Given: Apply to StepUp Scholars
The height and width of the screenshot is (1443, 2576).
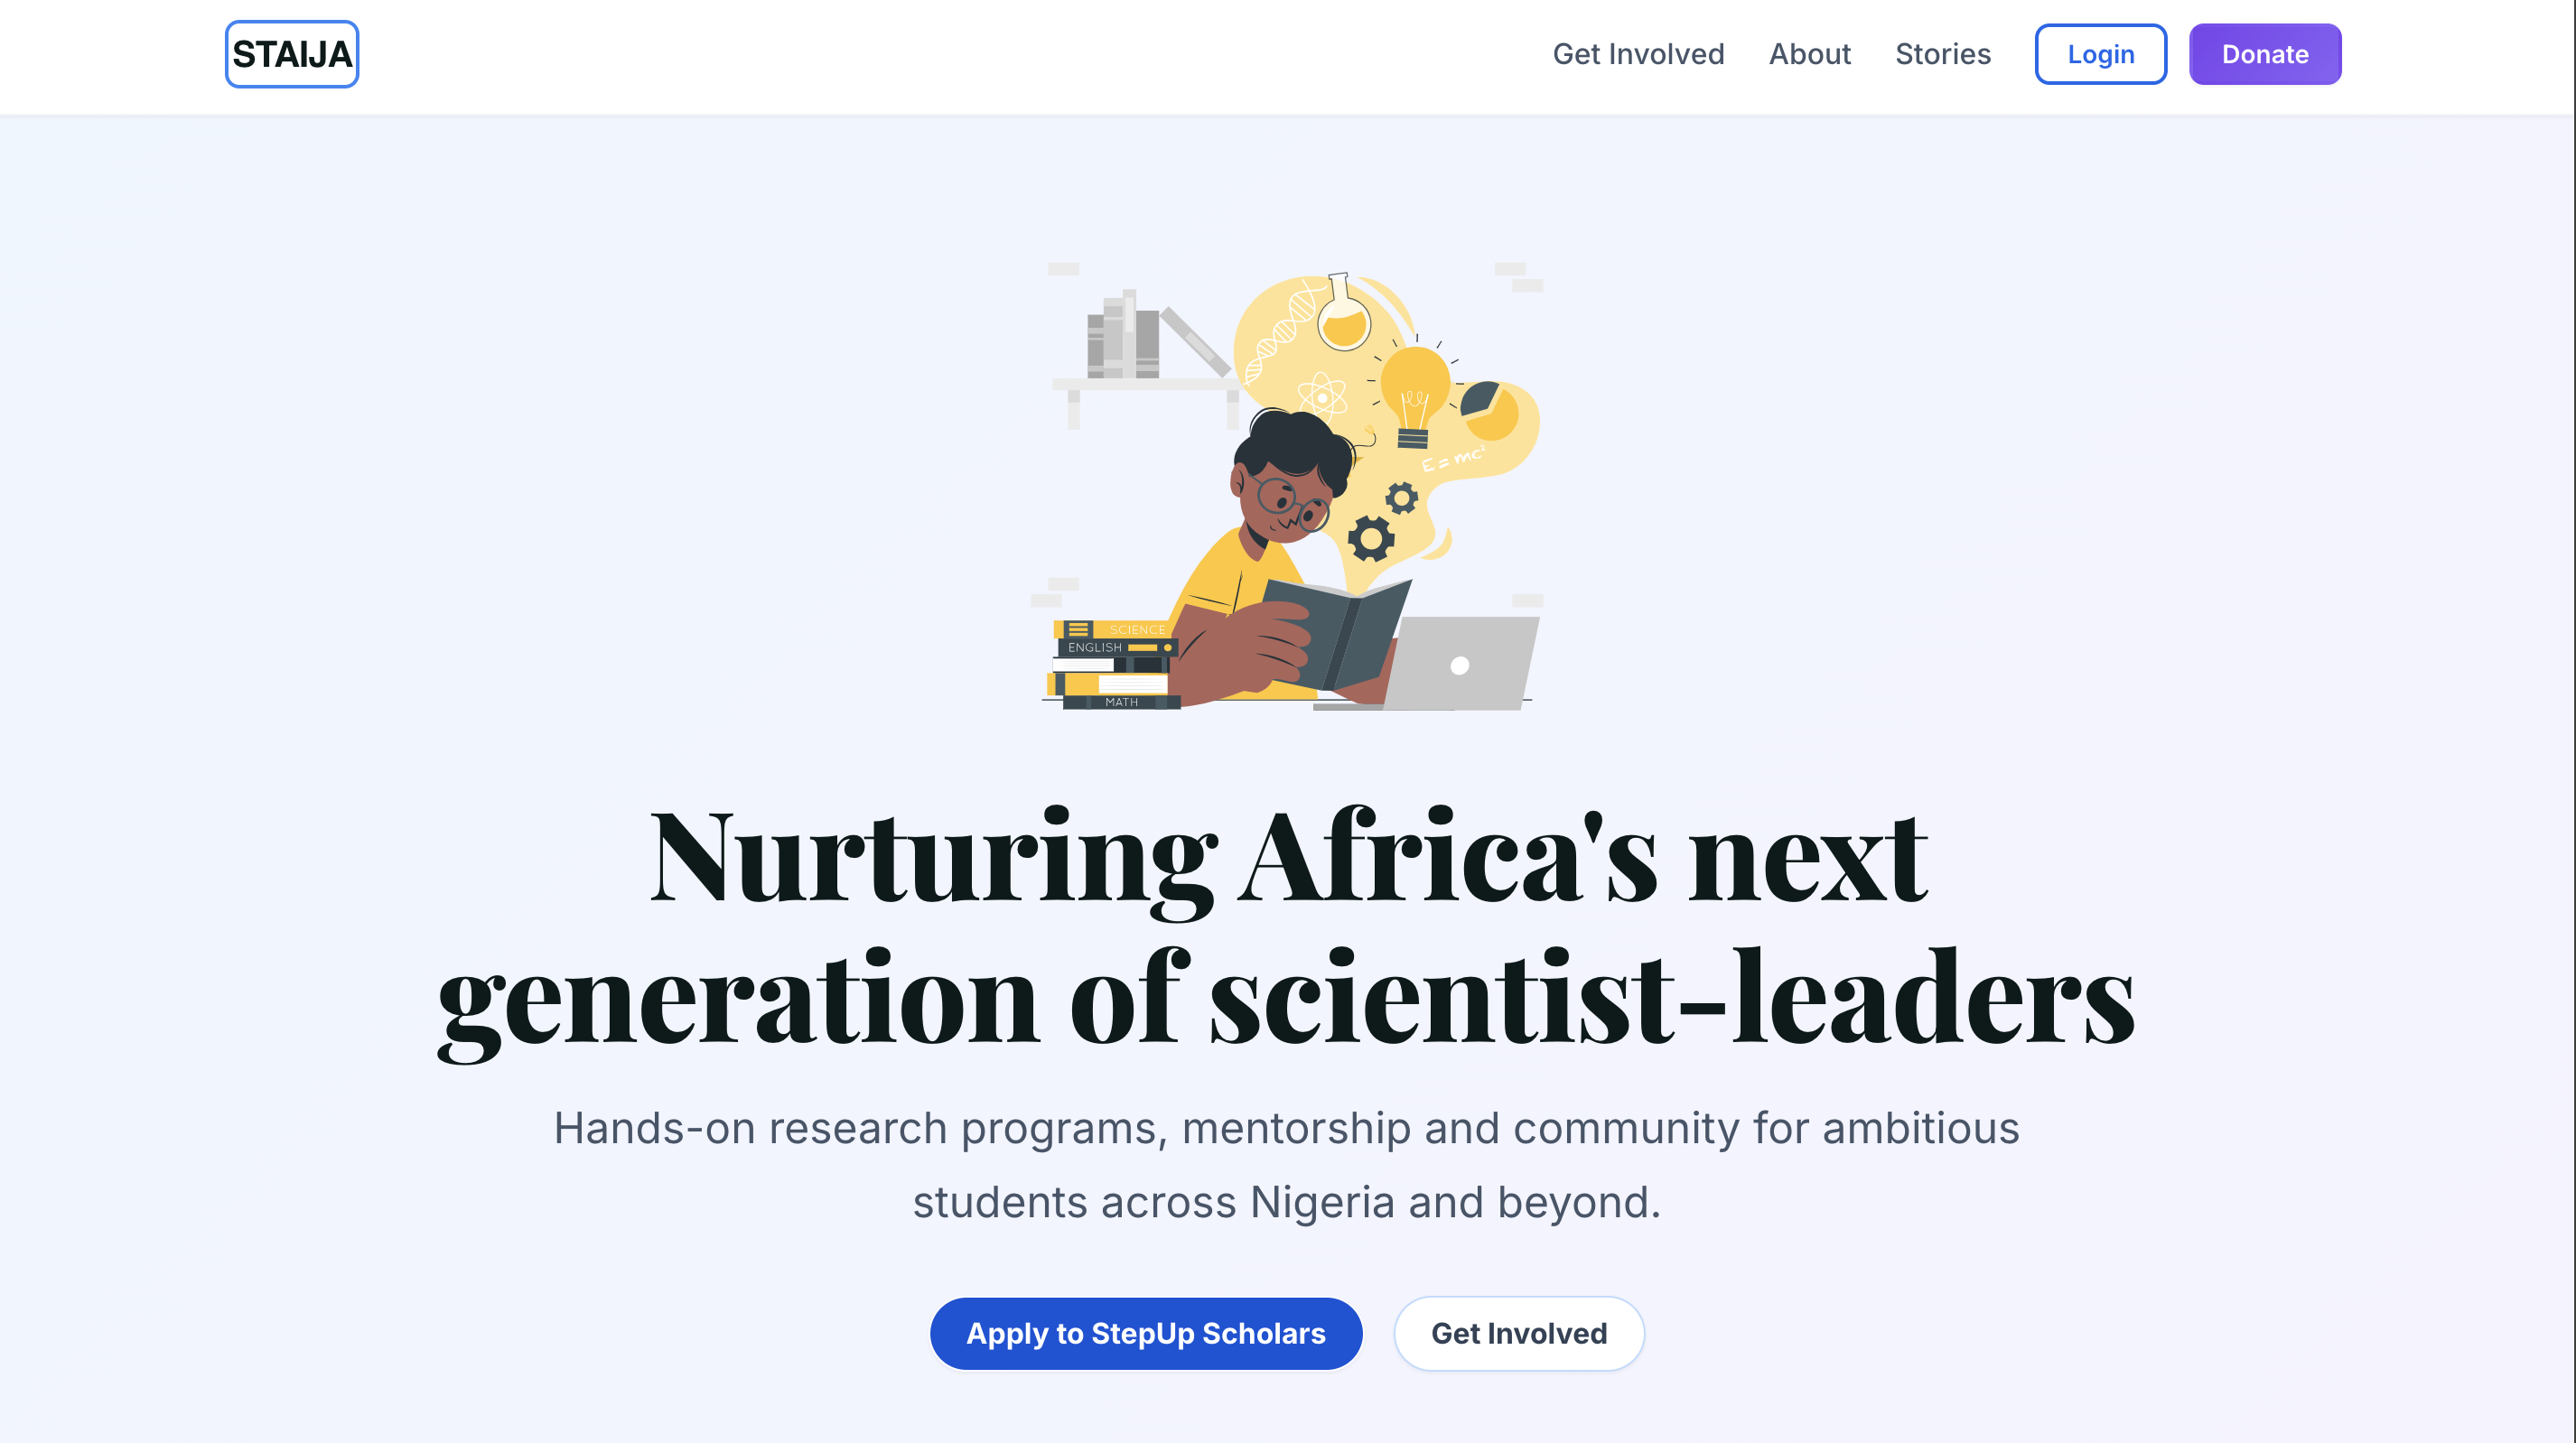Looking at the screenshot, I should 1145,1333.
